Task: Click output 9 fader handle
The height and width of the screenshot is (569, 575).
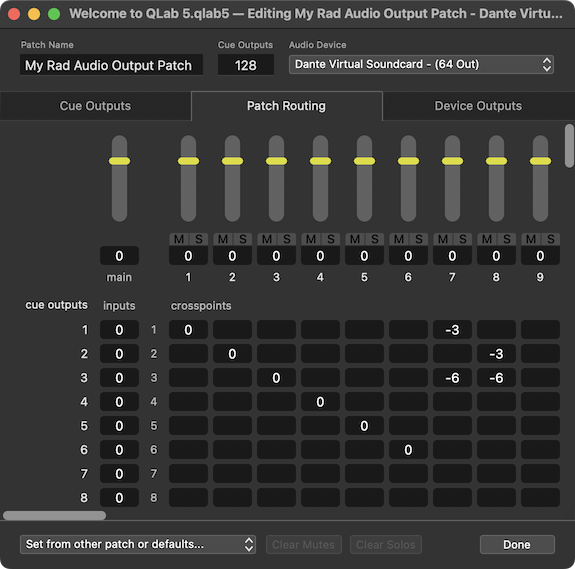Action: pos(541,161)
